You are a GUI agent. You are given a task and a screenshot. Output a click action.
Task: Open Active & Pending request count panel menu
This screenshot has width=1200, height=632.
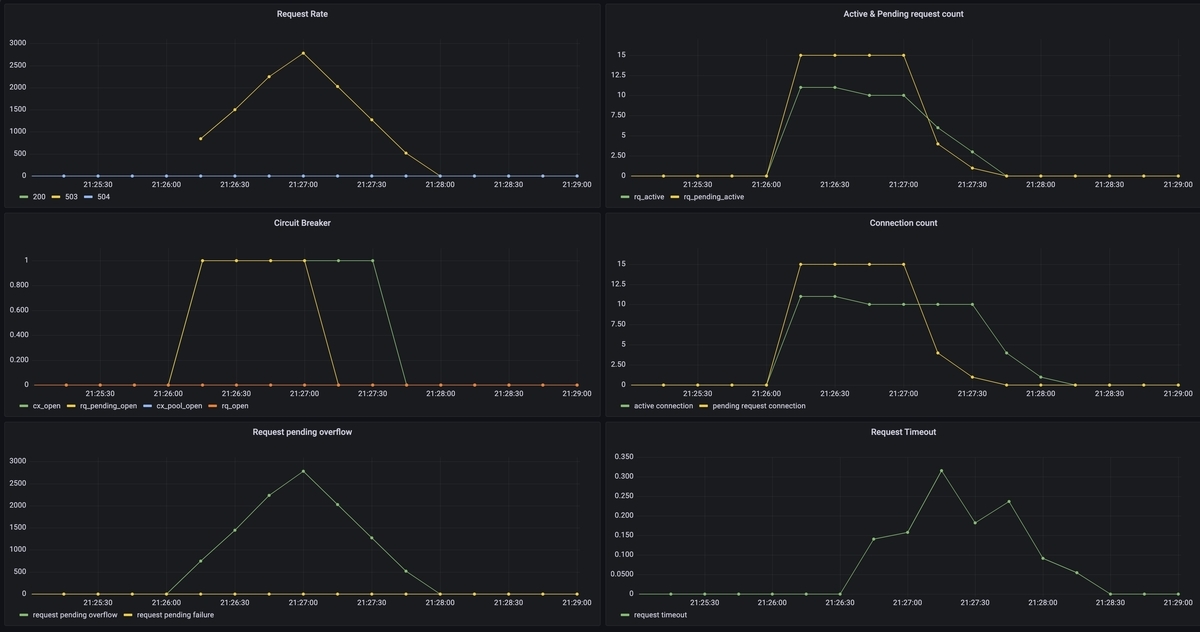[x=902, y=14]
